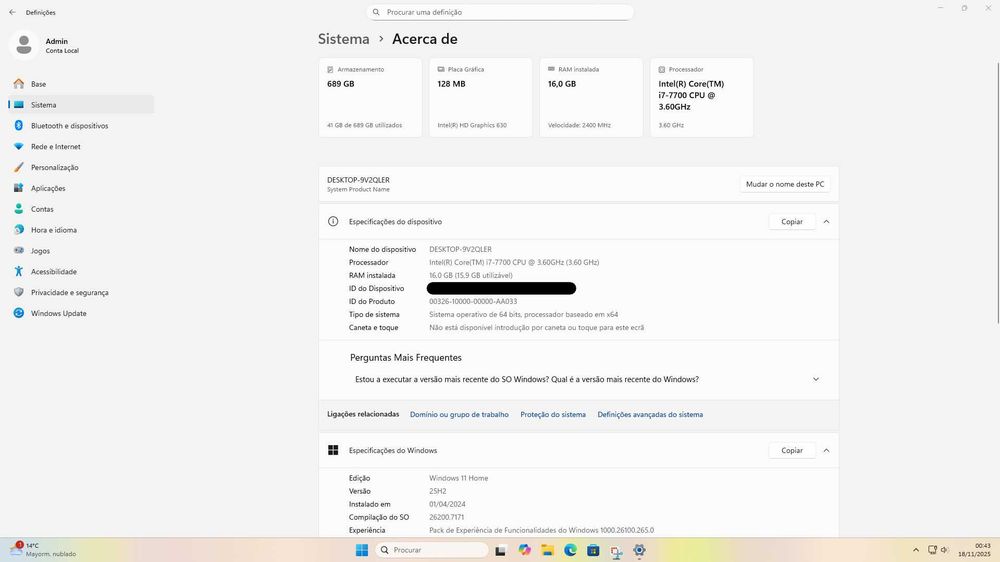
Task: Click the Settings gear on the taskbar
Action: click(639, 550)
